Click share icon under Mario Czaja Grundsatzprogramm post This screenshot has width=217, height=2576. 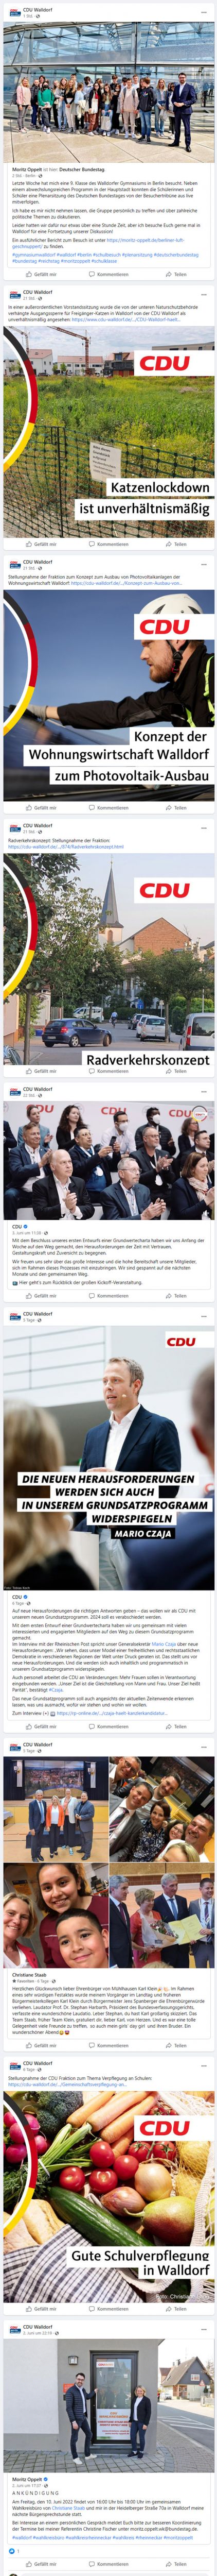[168, 1726]
